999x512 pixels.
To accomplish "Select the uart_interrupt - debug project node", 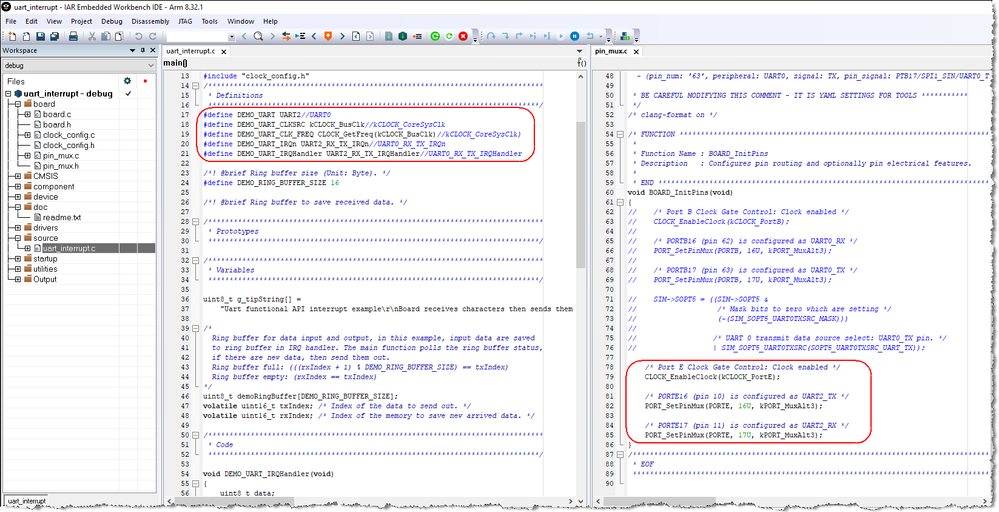I will (68, 94).
